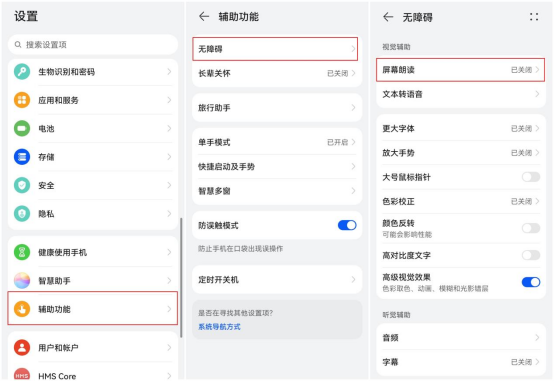Expand the 屏幕朗读 entry chevron

(x=537, y=70)
